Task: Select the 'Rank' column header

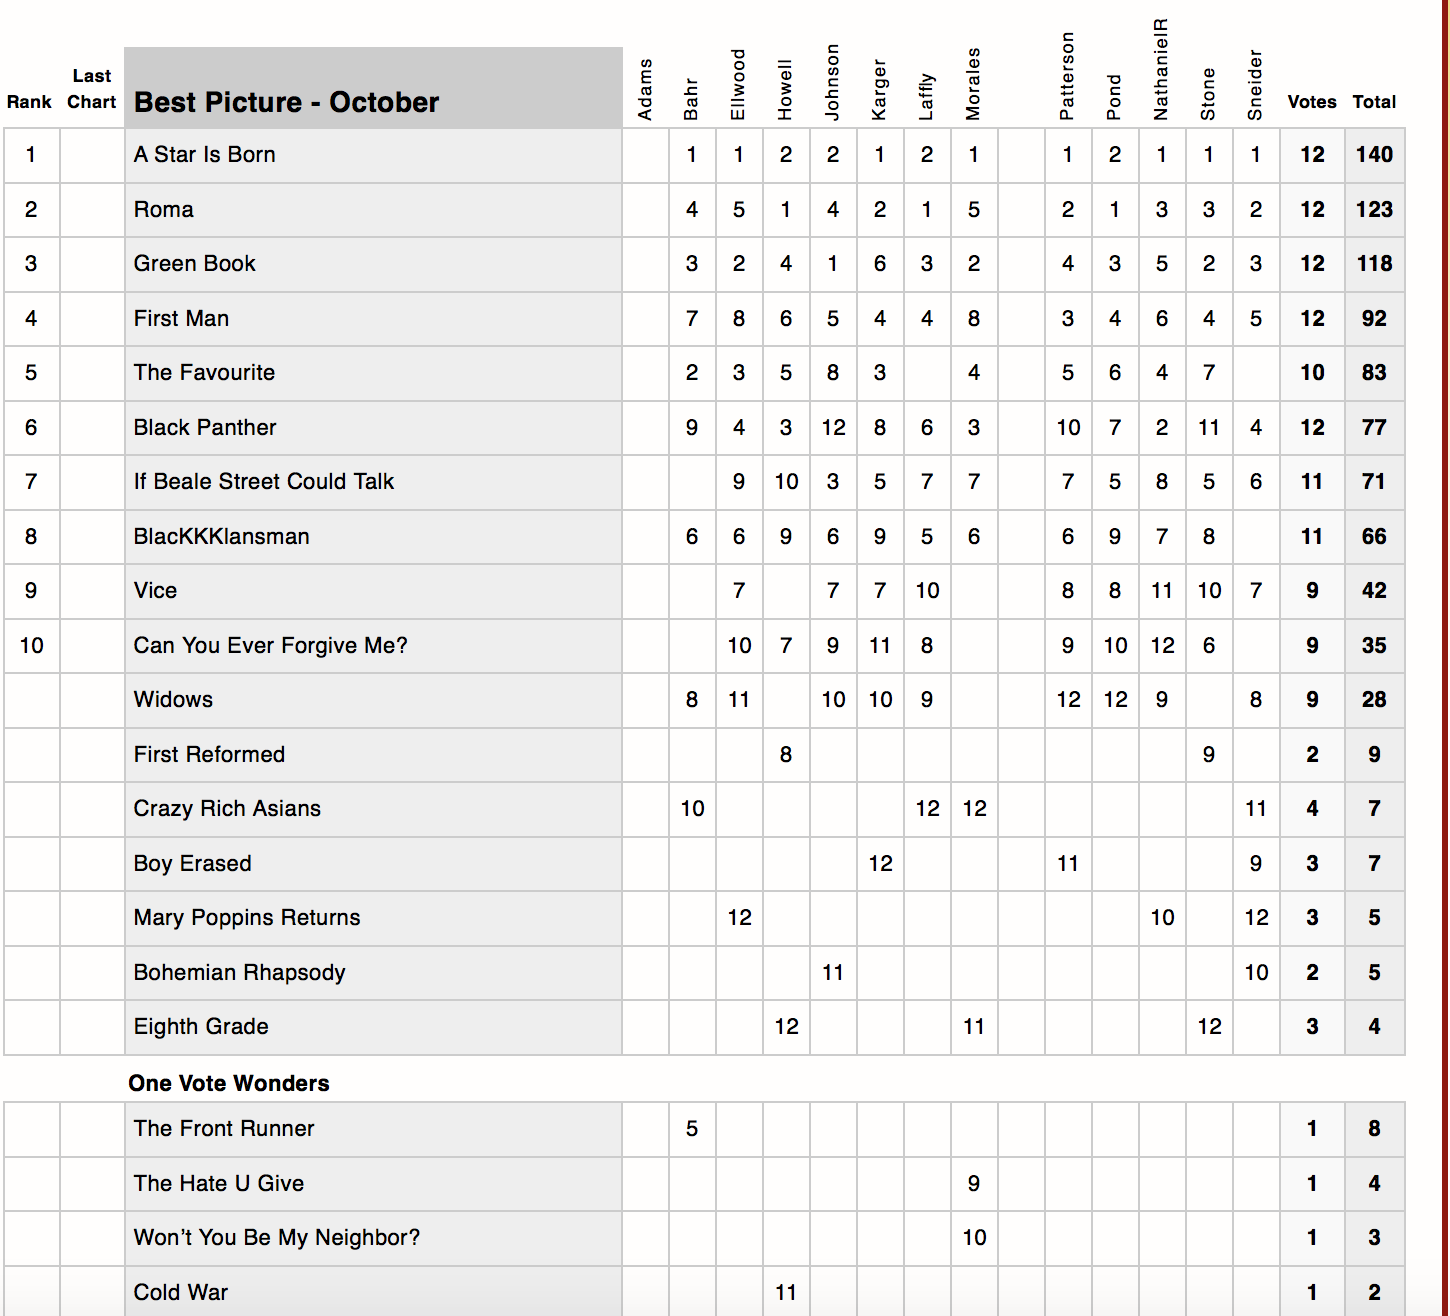Action: pos(29,102)
